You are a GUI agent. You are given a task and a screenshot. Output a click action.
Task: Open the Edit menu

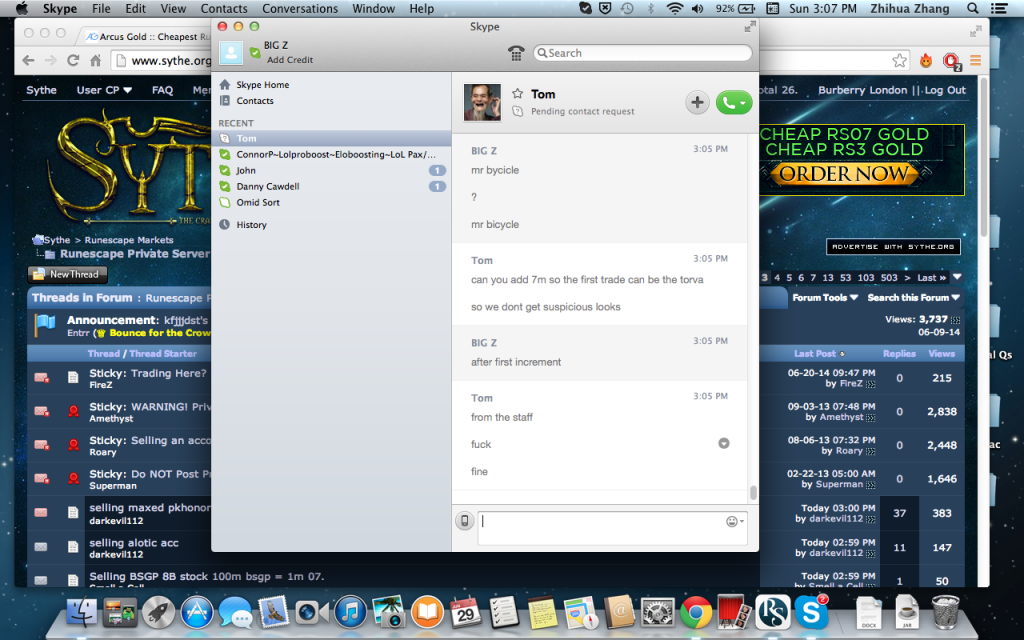point(136,8)
